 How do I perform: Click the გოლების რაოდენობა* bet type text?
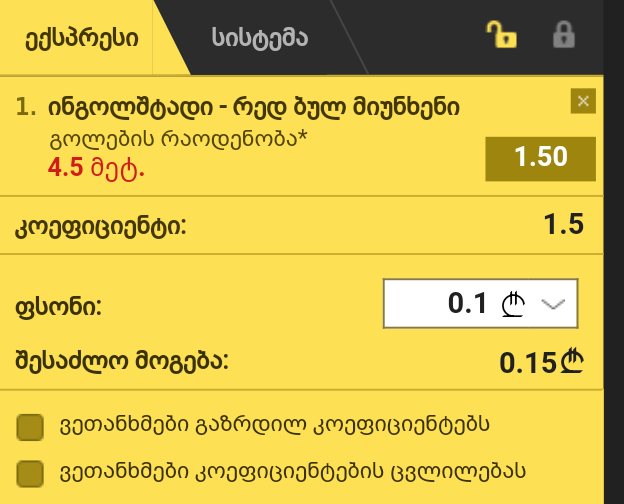pyautogui.click(x=179, y=139)
